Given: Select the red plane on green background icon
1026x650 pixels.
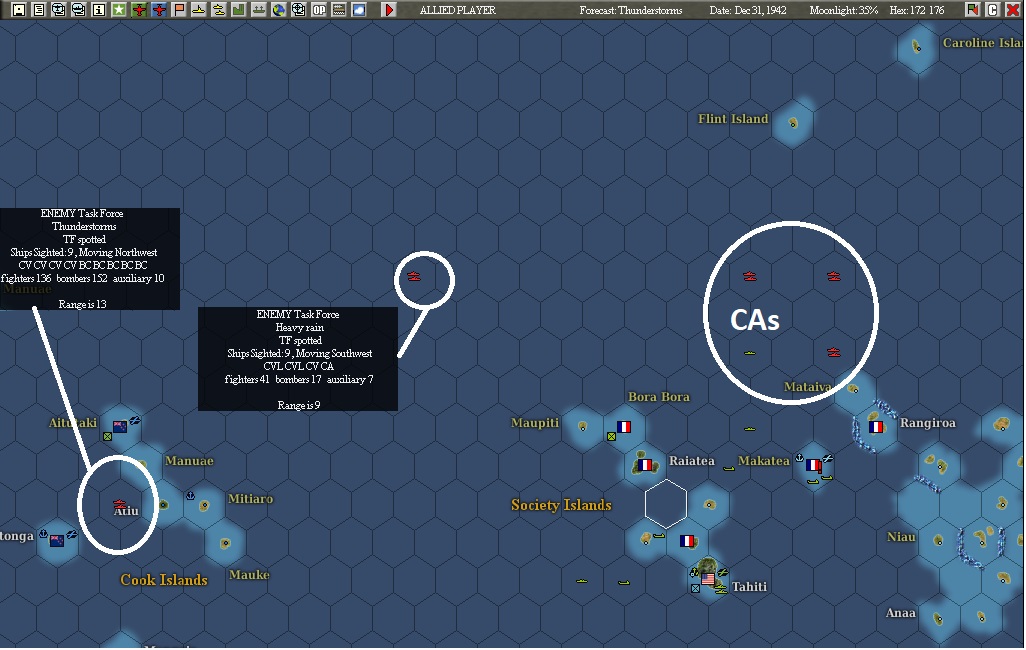Looking at the screenshot, I should pyautogui.click(x=139, y=10).
